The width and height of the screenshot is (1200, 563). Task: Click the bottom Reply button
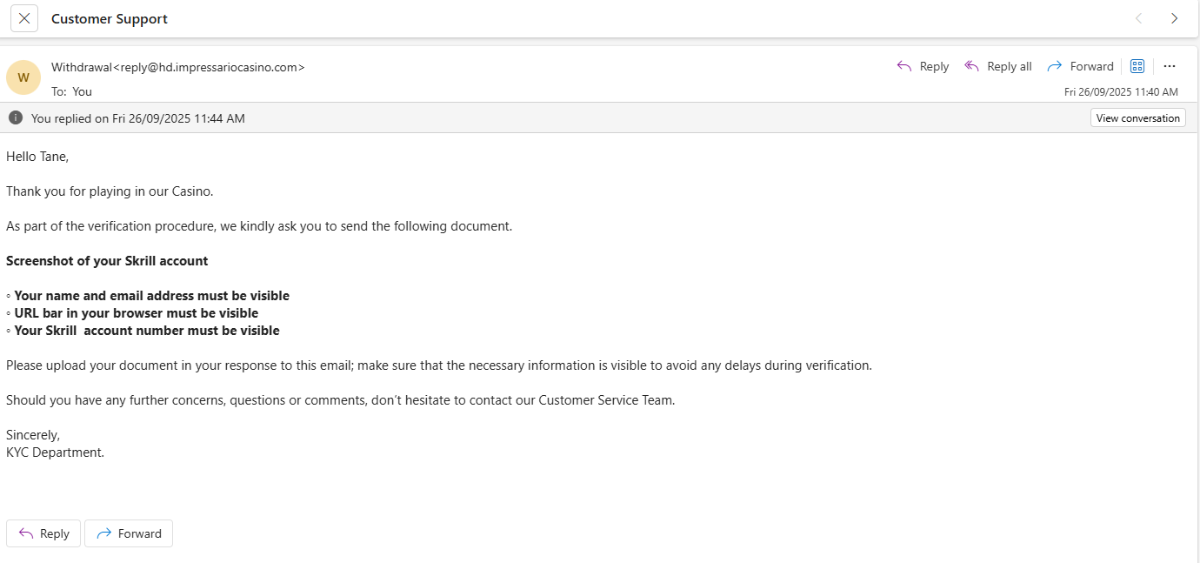(x=43, y=533)
